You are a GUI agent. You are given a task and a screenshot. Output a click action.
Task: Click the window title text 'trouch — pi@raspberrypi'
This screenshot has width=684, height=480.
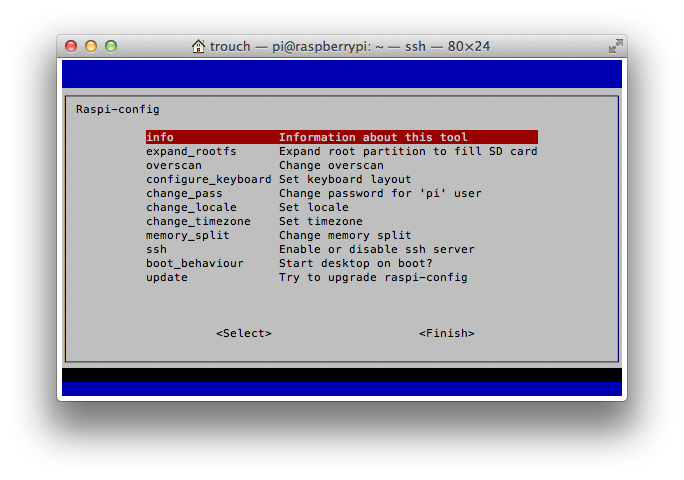click(x=291, y=46)
